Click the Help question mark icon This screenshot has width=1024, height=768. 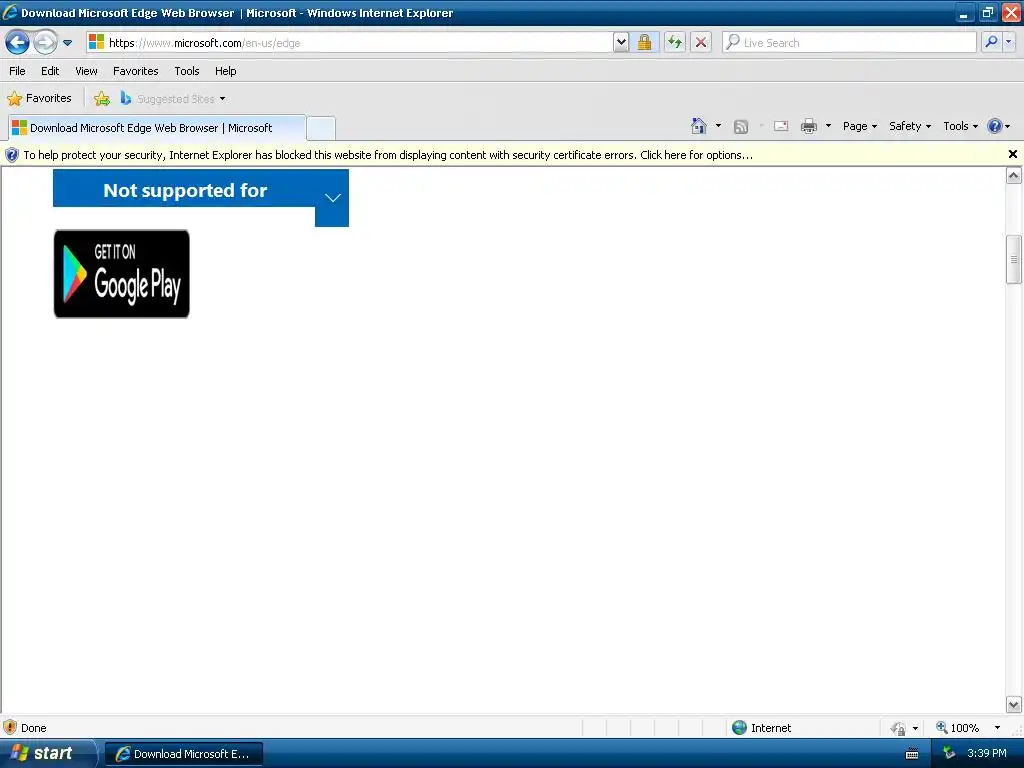click(x=995, y=126)
